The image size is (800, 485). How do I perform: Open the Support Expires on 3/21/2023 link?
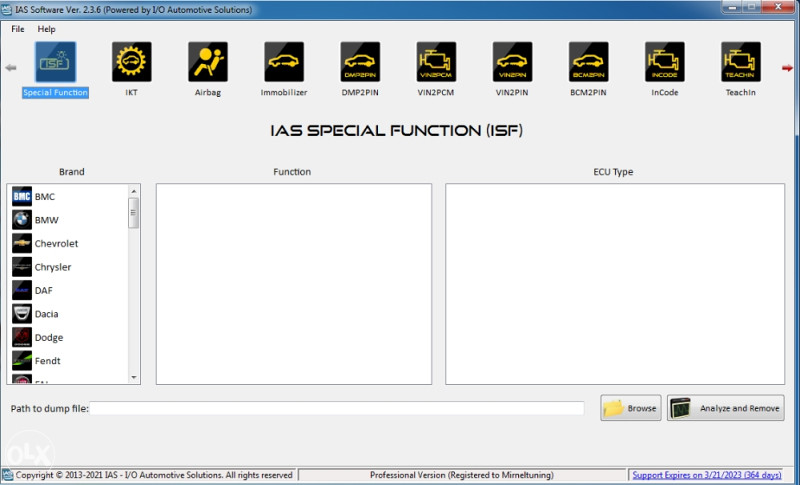pos(707,475)
